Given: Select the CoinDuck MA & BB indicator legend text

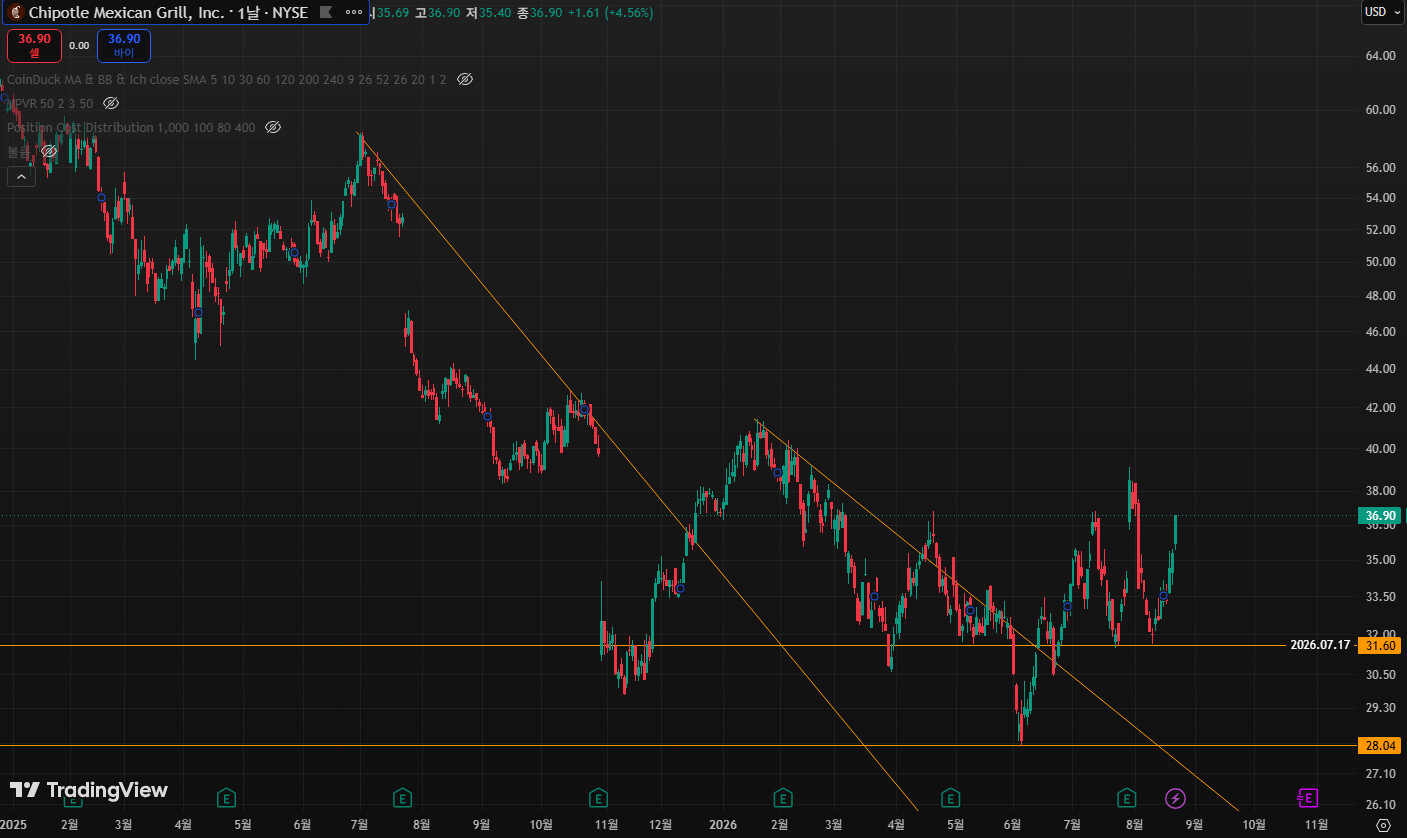Looking at the screenshot, I should coord(226,79).
